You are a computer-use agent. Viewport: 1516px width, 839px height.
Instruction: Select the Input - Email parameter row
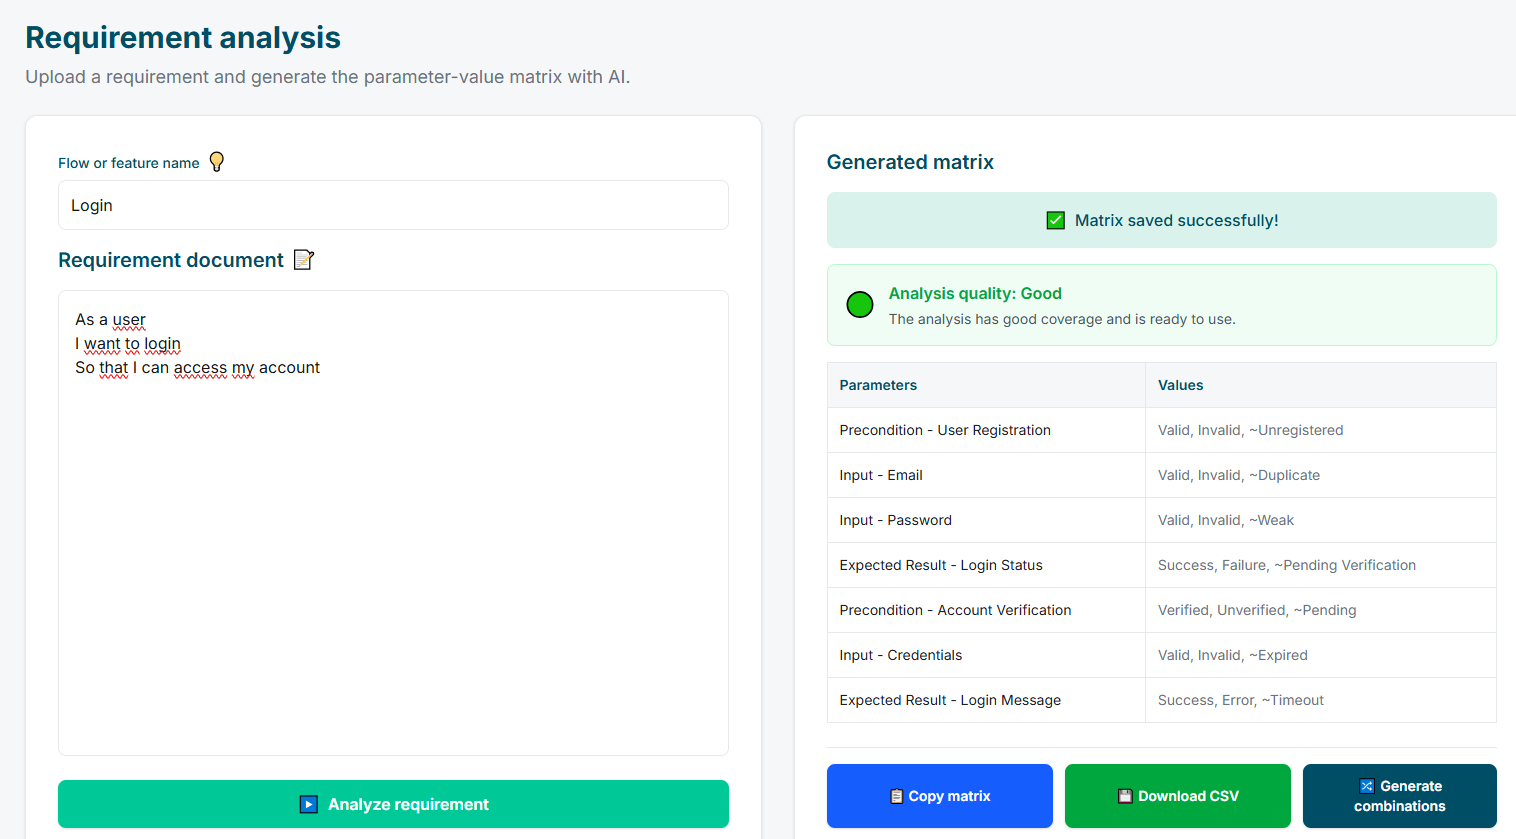coord(881,475)
